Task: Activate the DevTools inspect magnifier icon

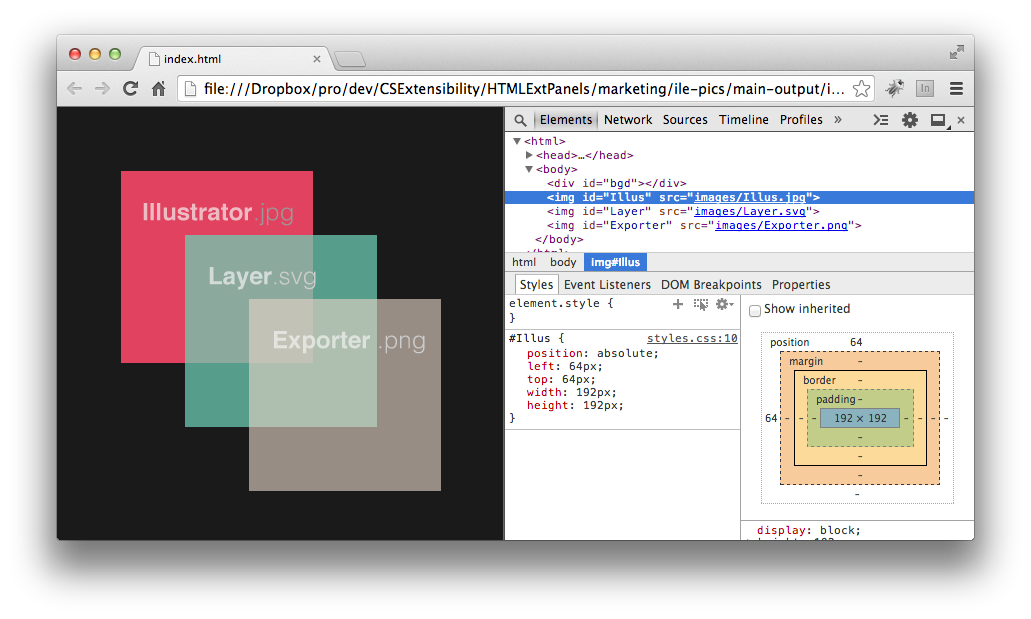Action: click(x=520, y=120)
